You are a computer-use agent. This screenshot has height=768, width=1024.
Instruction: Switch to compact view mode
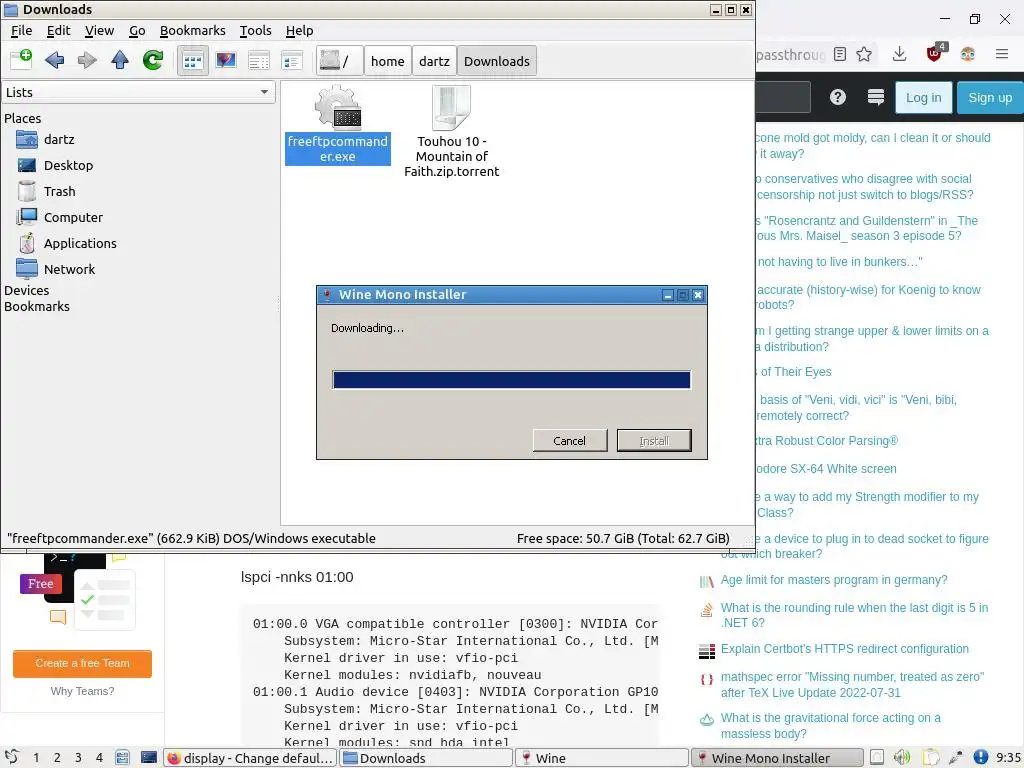[x=291, y=61]
